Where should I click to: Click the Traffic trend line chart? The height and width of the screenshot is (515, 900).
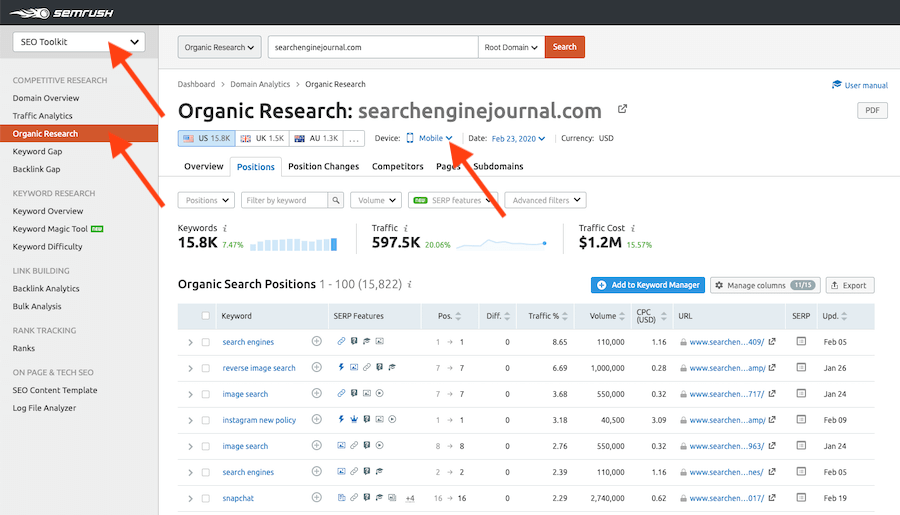pos(502,245)
